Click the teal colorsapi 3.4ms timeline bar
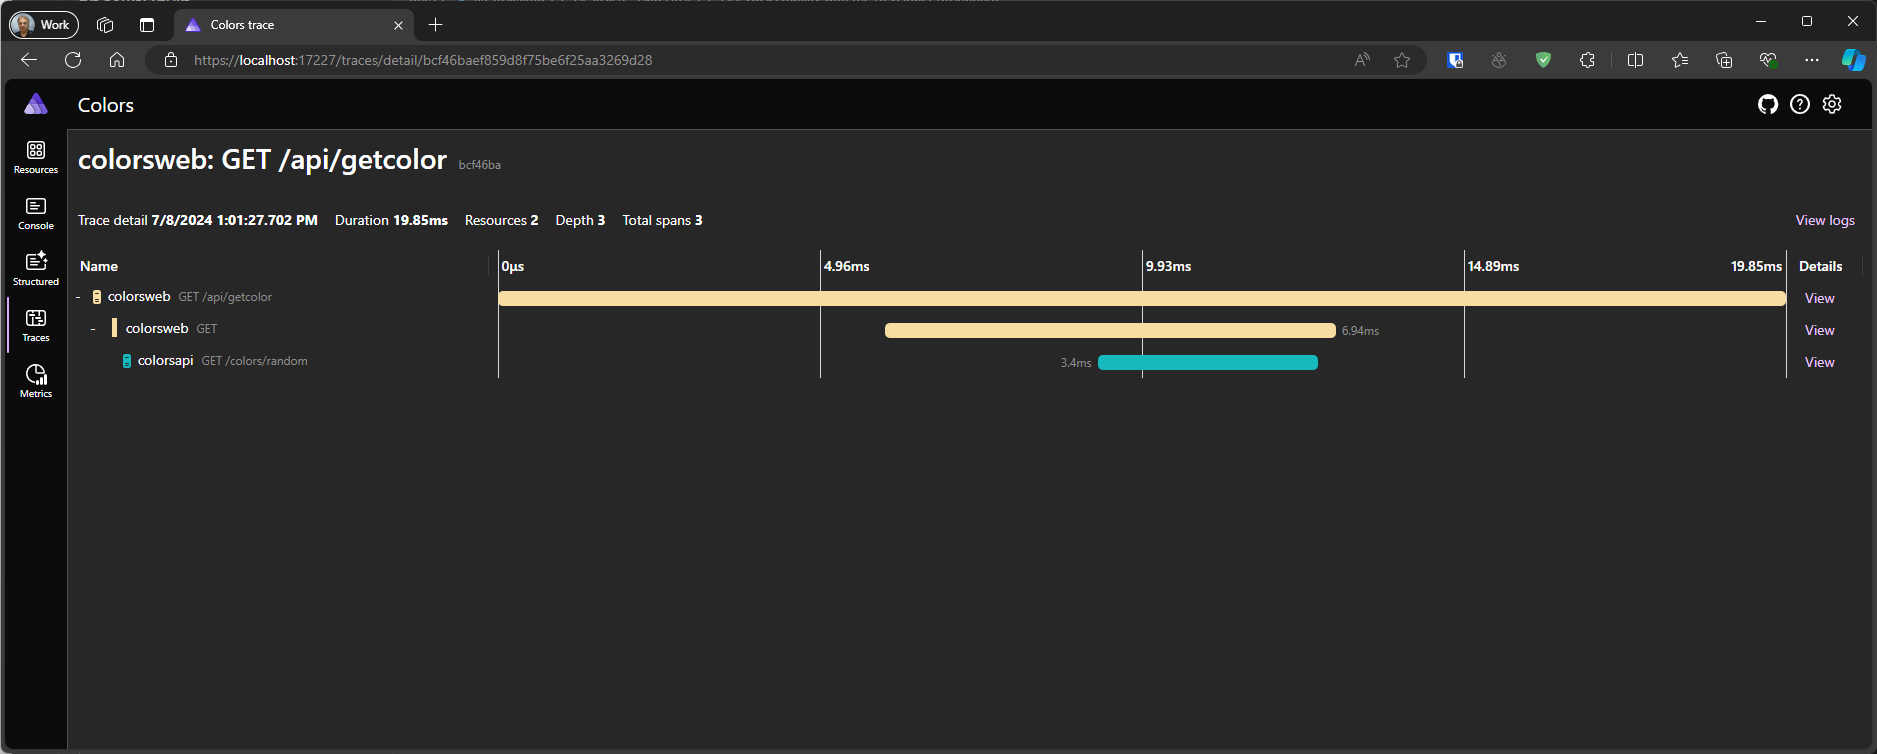Viewport: 1877px width, 754px height. pyautogui.click(x=1207, y=362)
